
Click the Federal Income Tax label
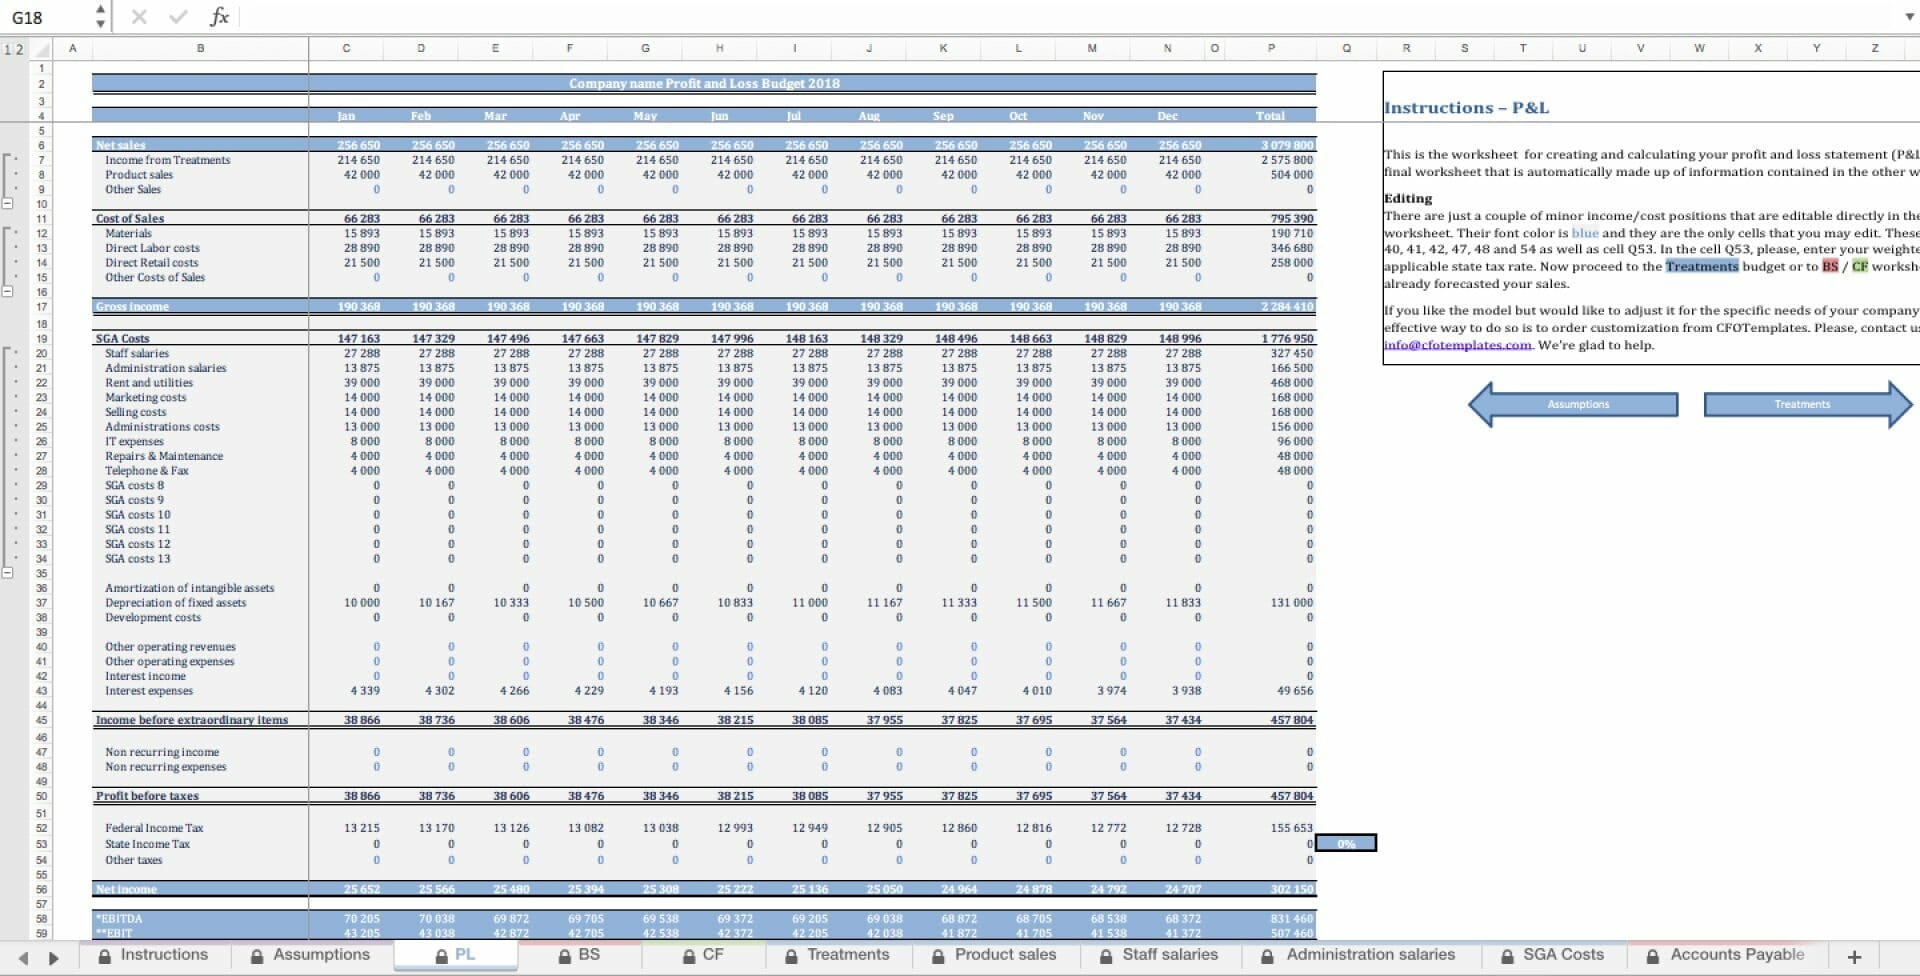click(154, 828)
